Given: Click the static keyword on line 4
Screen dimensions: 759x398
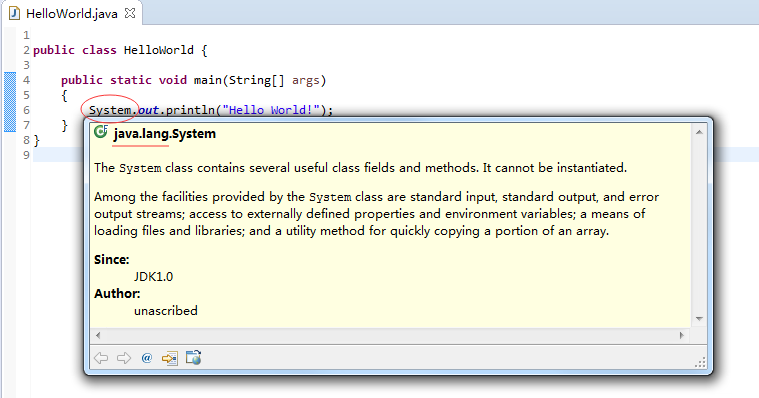Looking at the screenshot, I should [x=131, y=80].
